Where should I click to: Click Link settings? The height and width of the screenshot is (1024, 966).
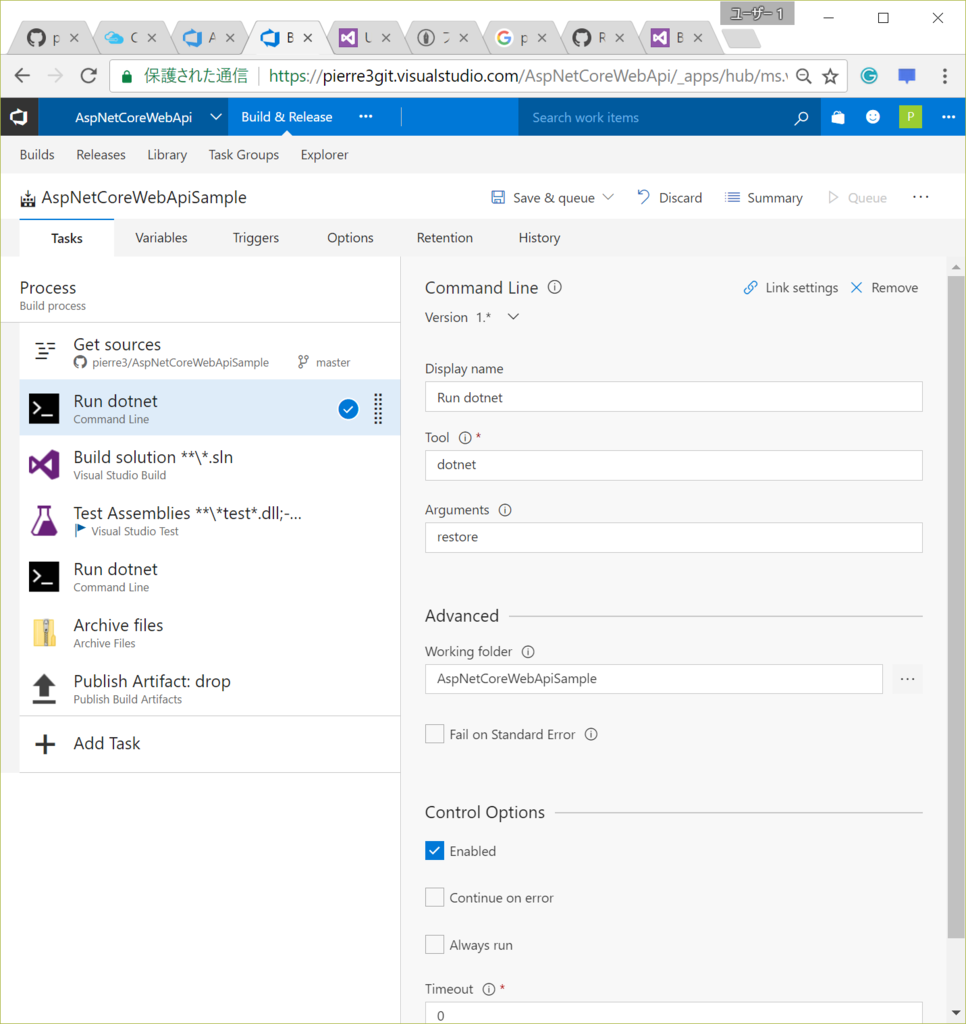tap(791, 287)
